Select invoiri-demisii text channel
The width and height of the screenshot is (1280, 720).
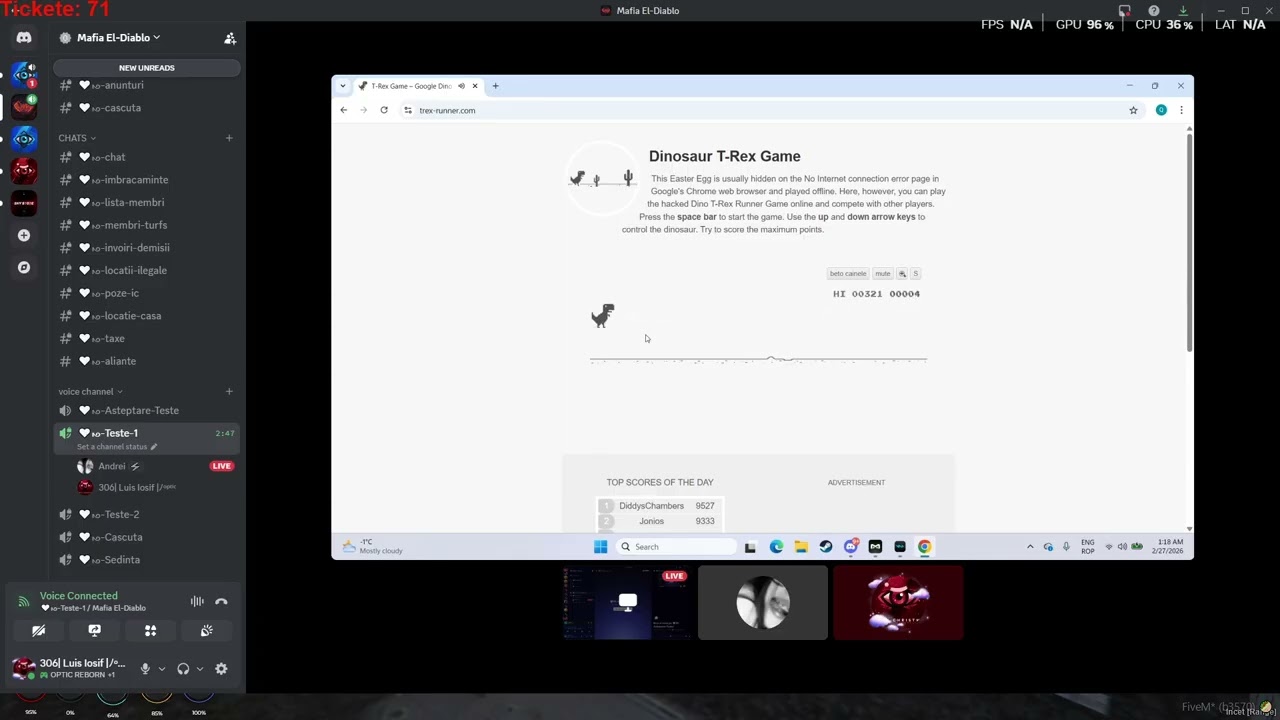click(146, 248)
